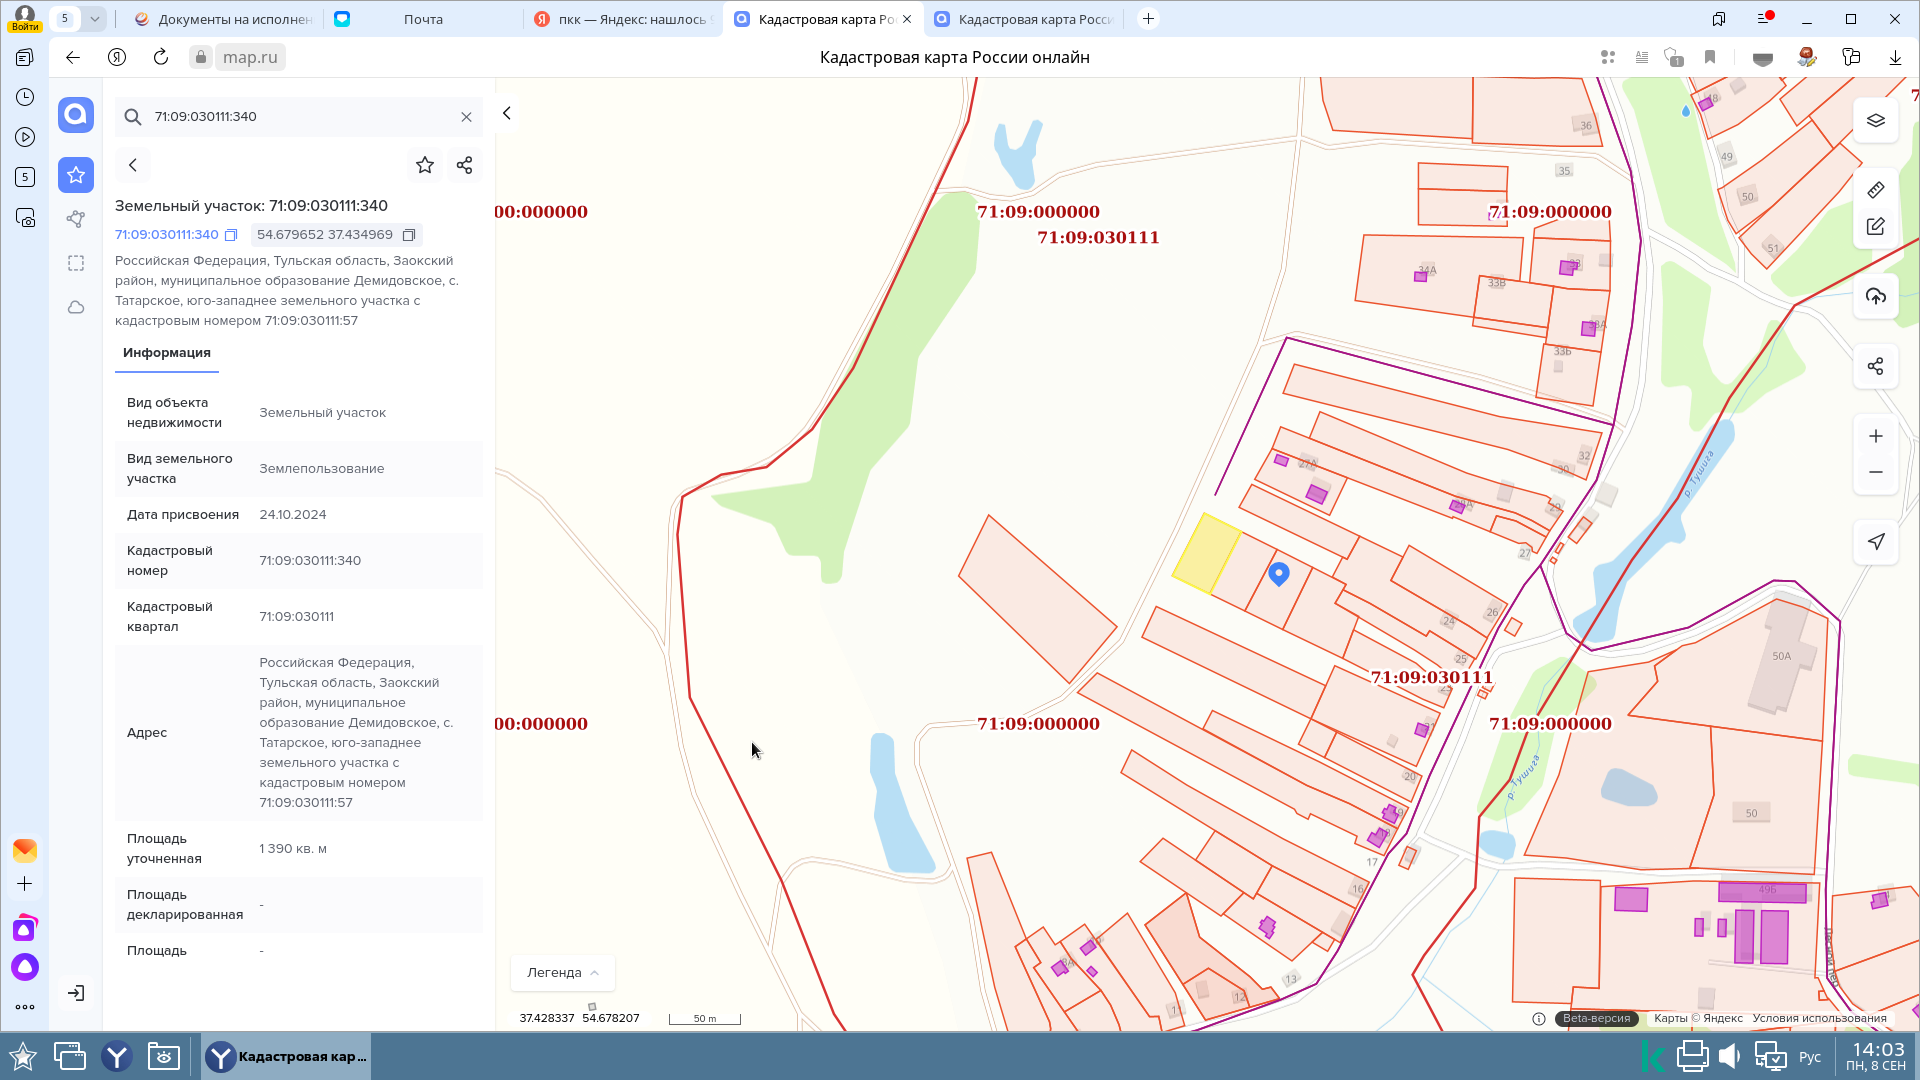
Task: Copy coordinates 54.679652 37.434969
Action: click(409, 235)
